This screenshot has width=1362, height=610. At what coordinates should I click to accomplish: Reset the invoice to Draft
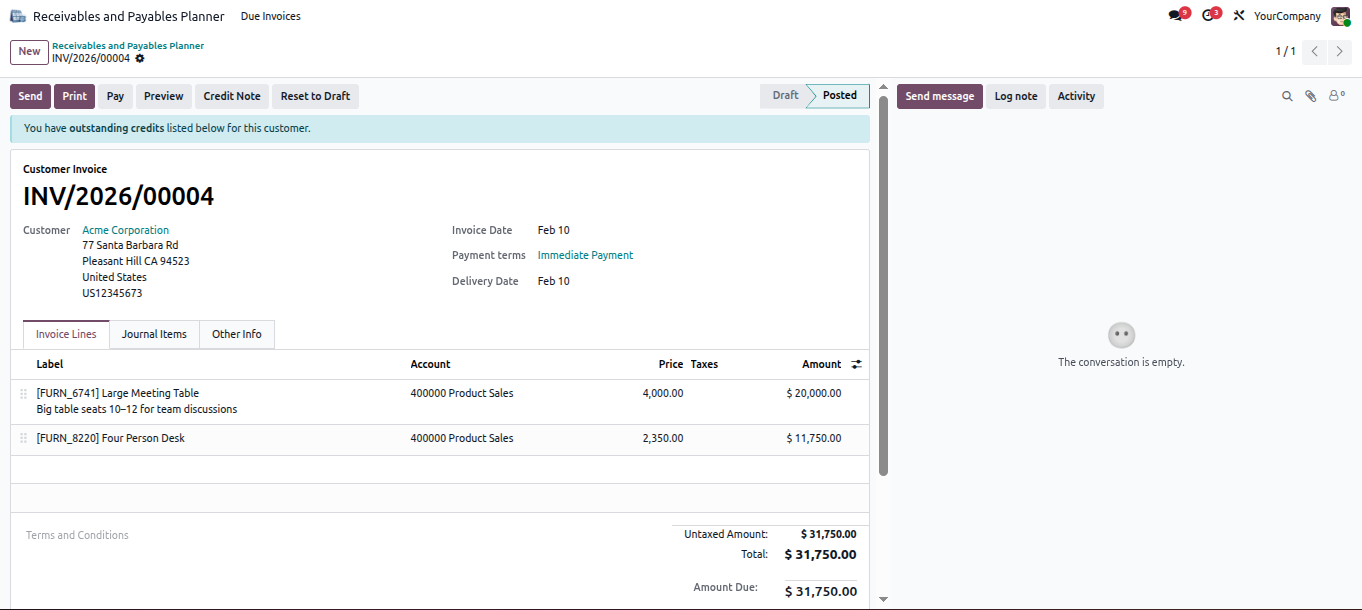tap(315, 96)
